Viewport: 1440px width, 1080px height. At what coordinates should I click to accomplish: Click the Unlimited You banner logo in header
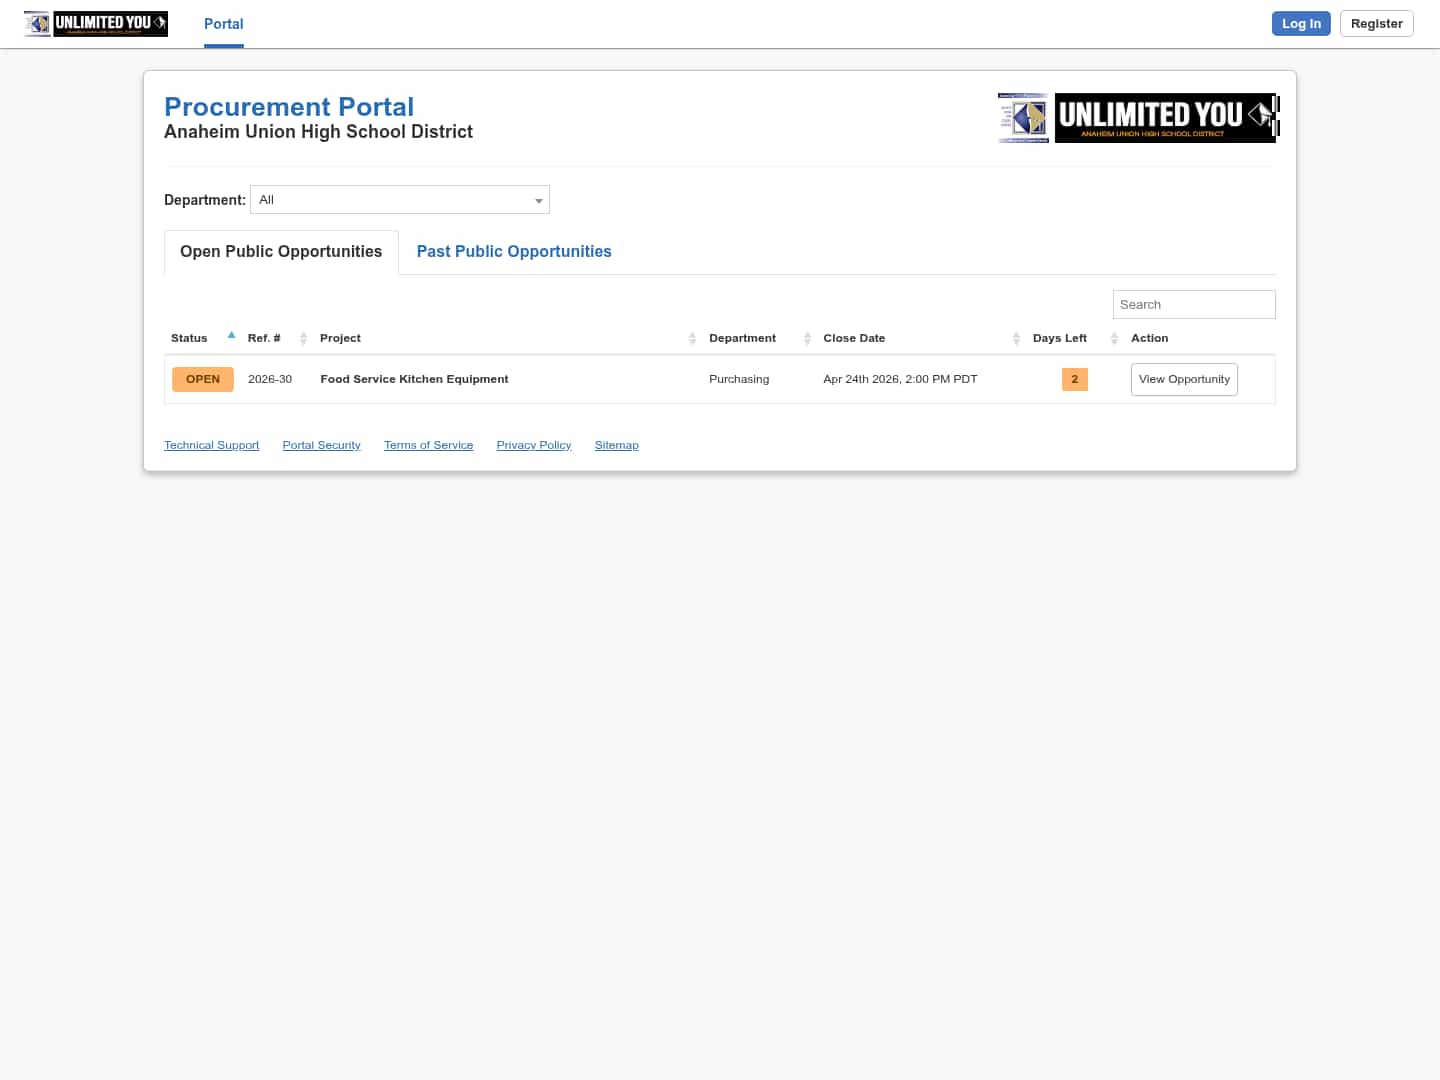1165,117
